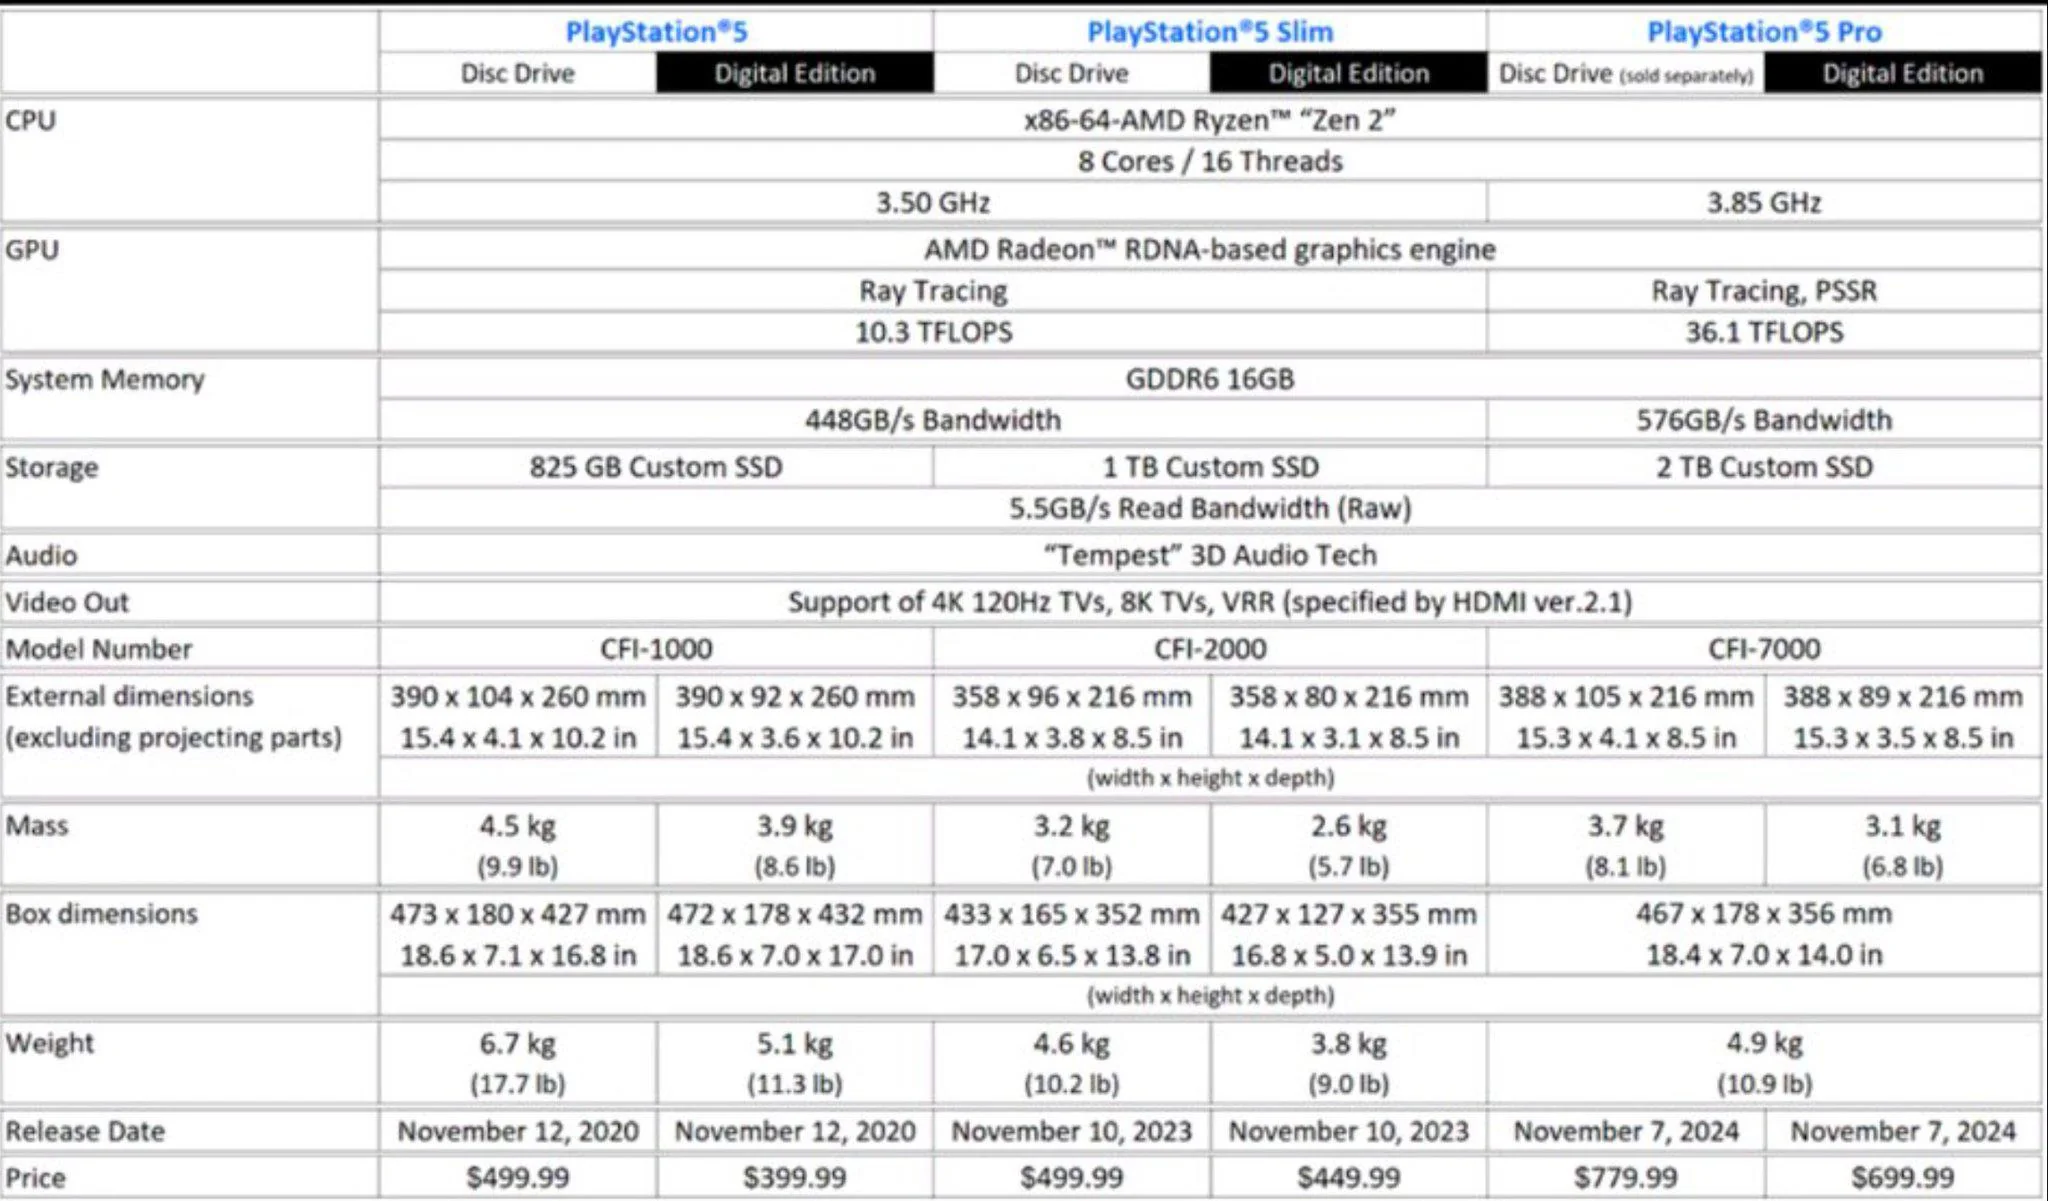Select the PlayStation 5 Pro column header
Screen dimensions: 2048x1201
[1763, 32]
